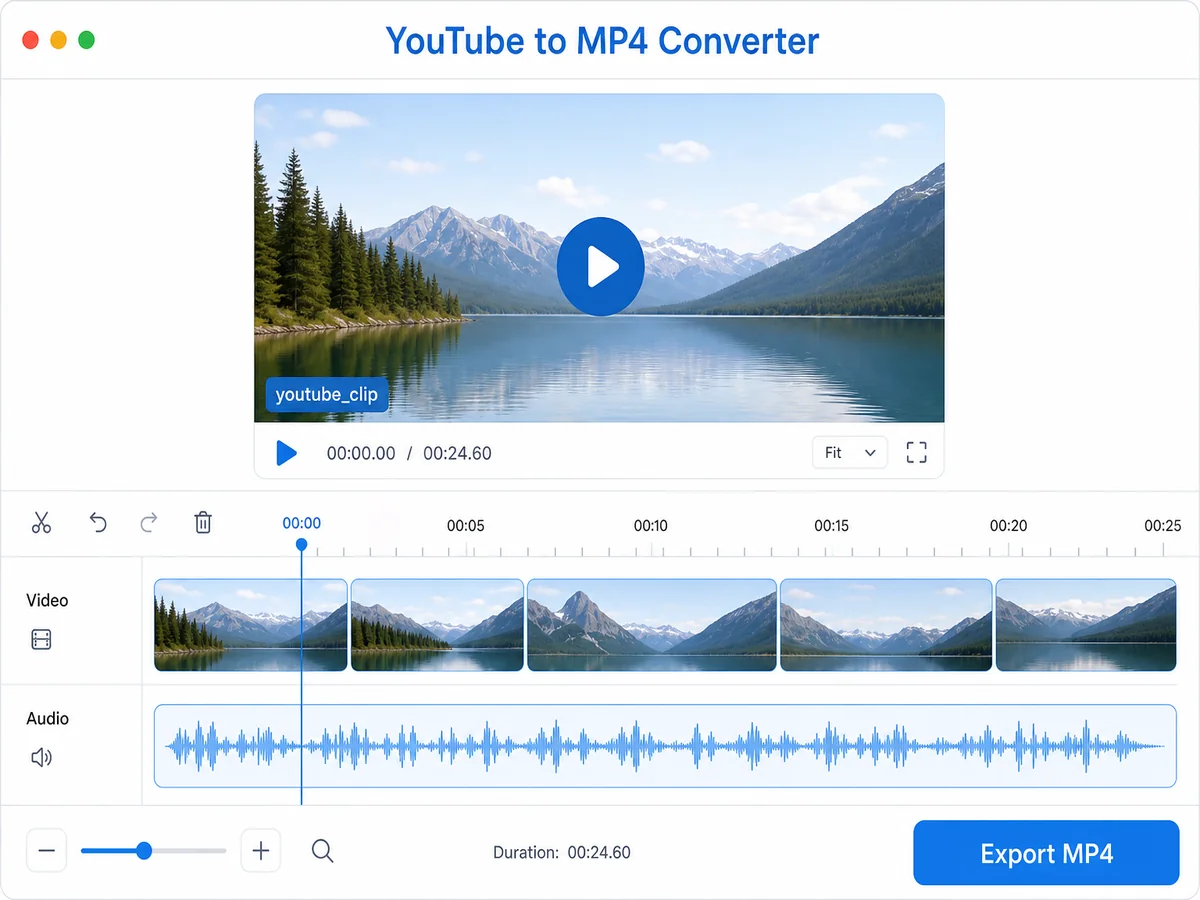Image resolution: width=1200 pixels, height=900 pixels.
Task: Zoom in timeline with plus button
Action: [261, 851]
